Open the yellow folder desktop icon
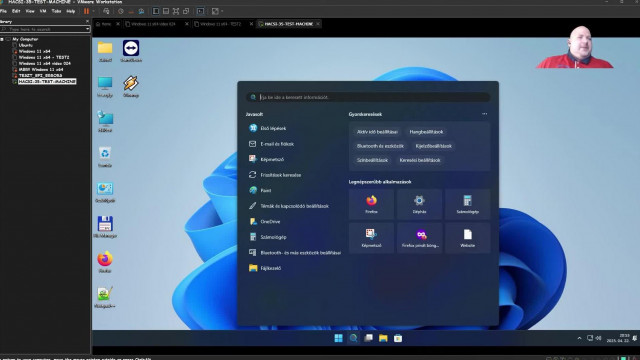Image resolution: width=640 pixels, height=360 pixels. 105,51
